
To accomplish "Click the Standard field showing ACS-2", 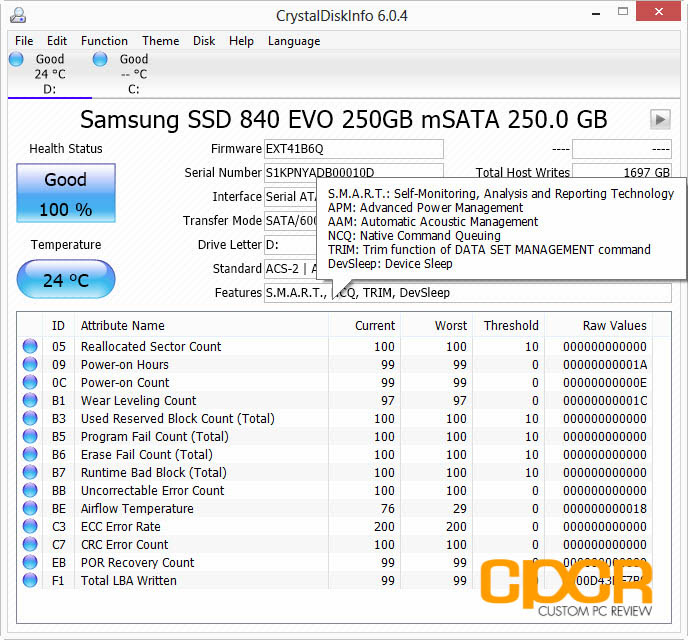I will [x=290, y=268].
